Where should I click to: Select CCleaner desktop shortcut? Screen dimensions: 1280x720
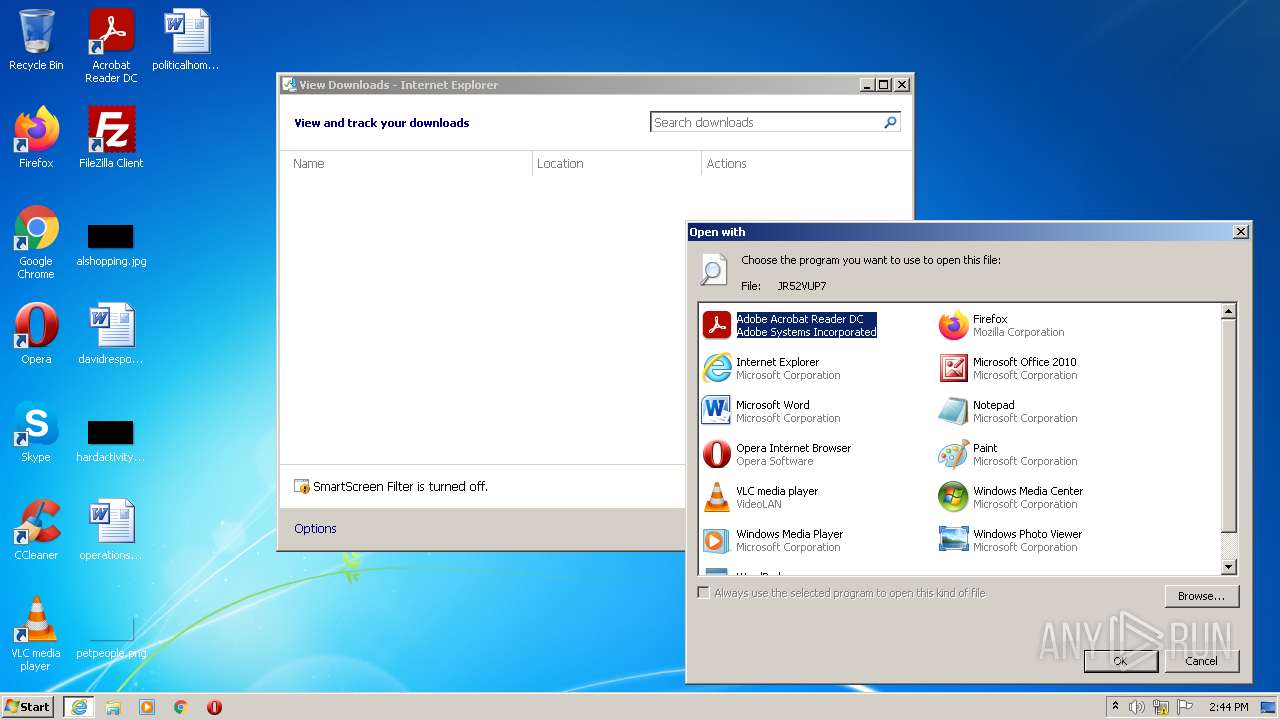[x=36, y=530]
